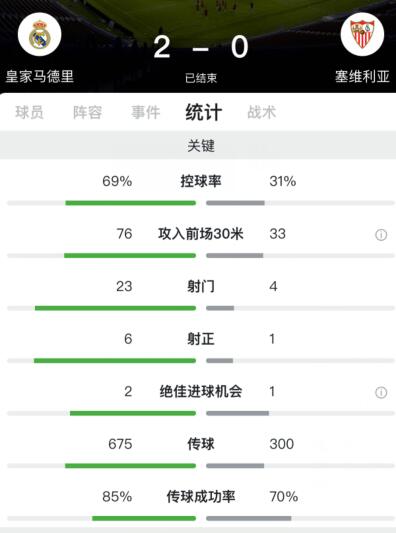Open the Sevilla club crest

[362, 34]
